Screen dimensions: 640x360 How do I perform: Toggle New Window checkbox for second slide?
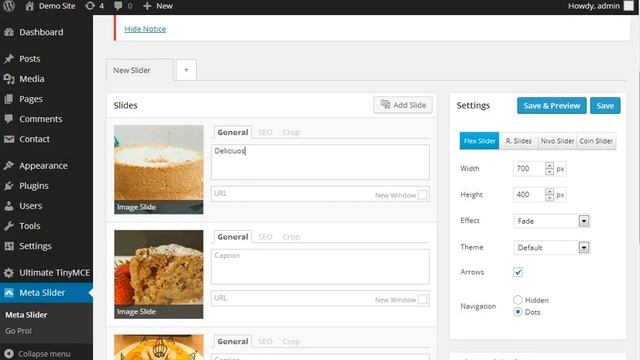[423, 299]
